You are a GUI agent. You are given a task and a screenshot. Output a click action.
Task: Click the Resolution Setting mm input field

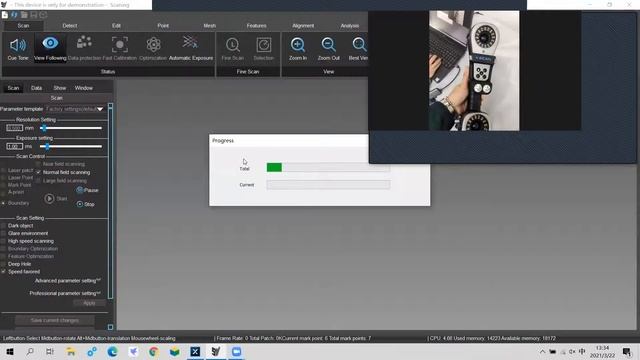point(14,128)
